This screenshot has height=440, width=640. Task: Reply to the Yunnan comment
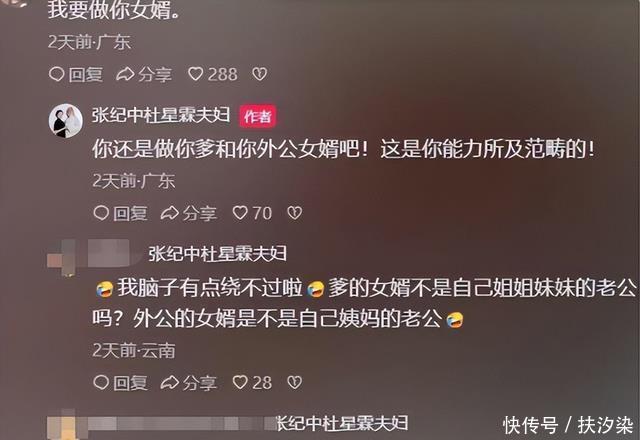coord(120,382)
